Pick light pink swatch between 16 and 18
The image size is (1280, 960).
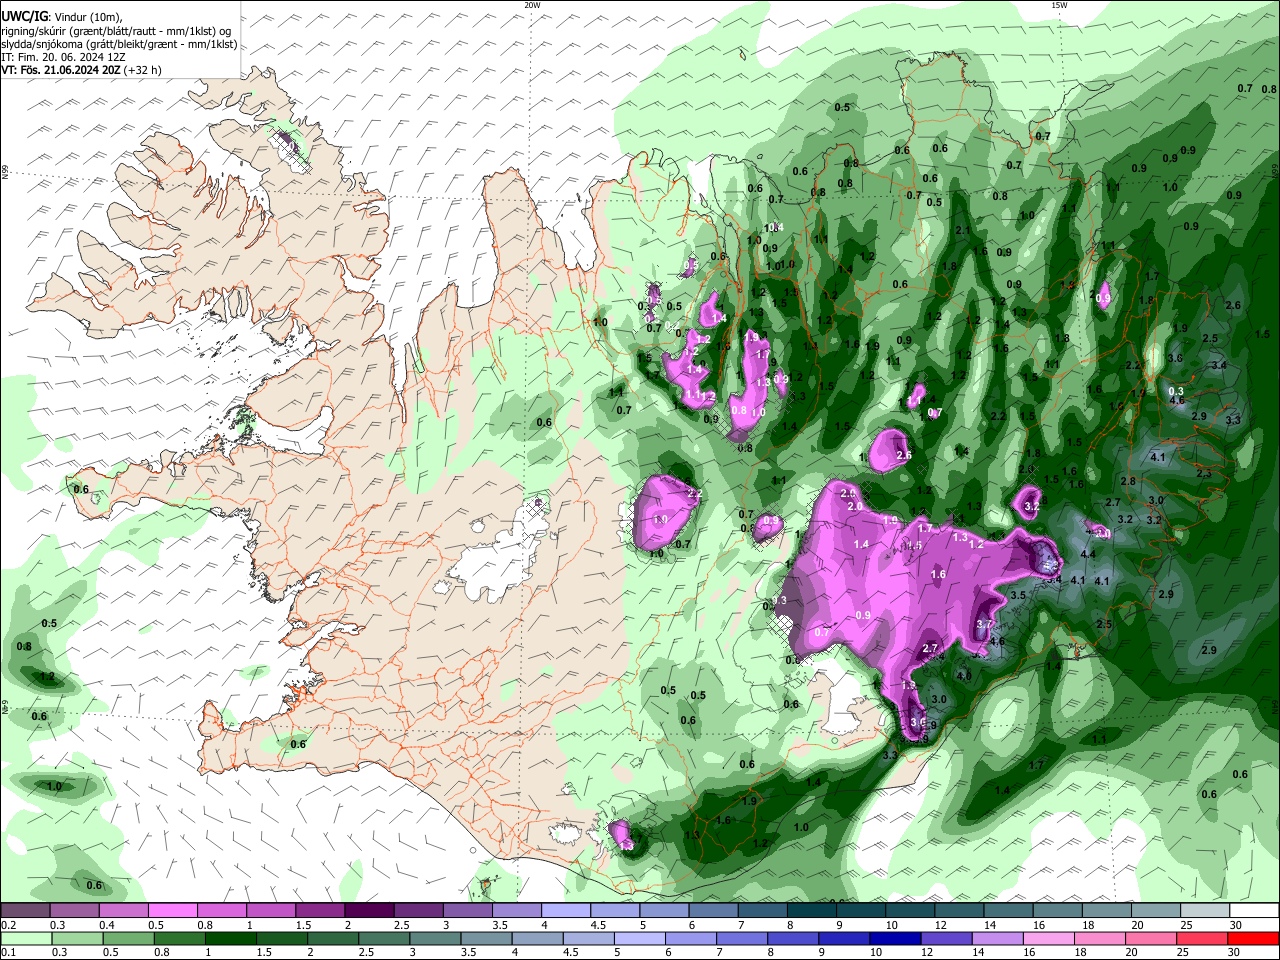click(x=1049, y=938)
